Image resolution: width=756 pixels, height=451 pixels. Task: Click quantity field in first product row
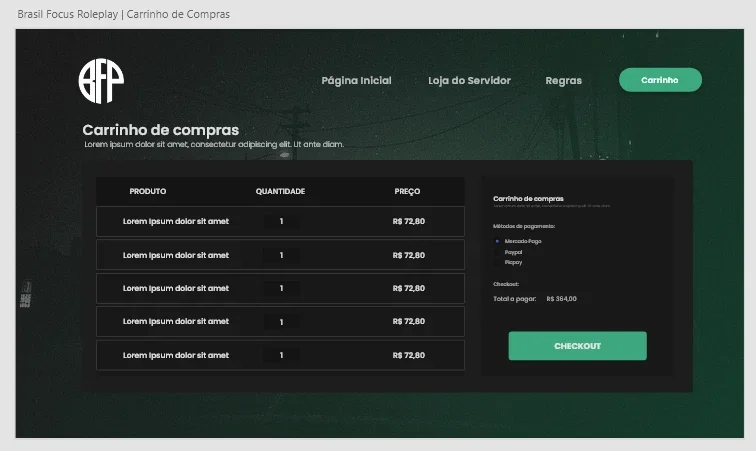281,221
